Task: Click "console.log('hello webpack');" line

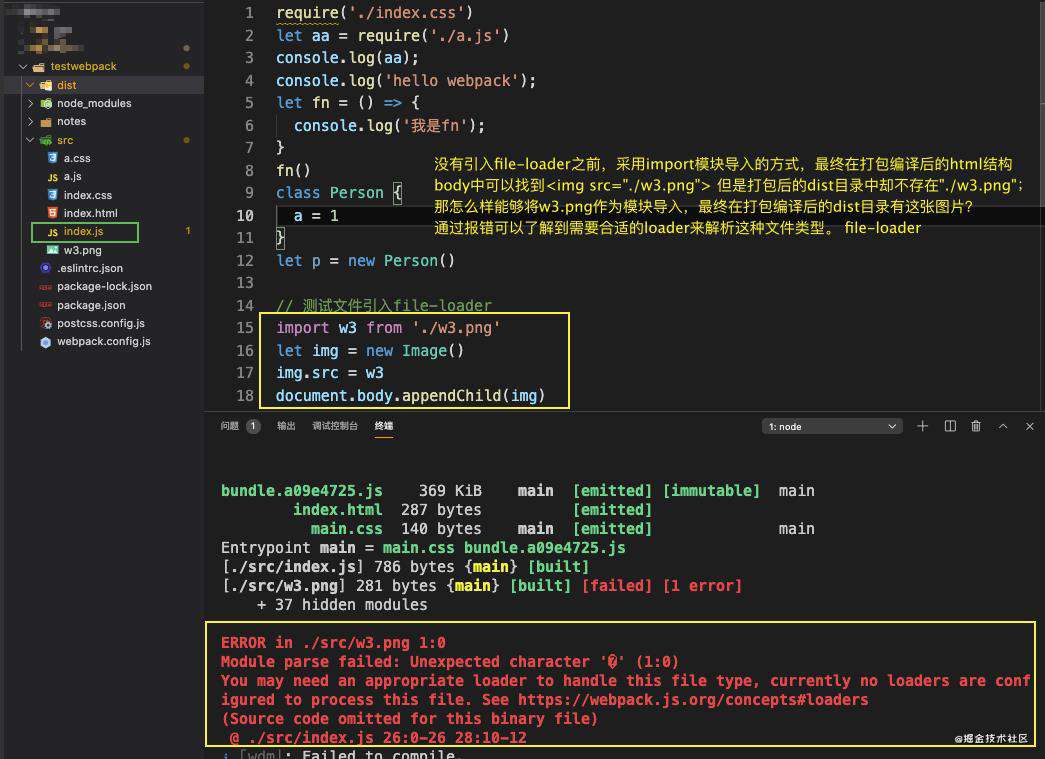Action: pyautogui.click(x=406, y=81)
